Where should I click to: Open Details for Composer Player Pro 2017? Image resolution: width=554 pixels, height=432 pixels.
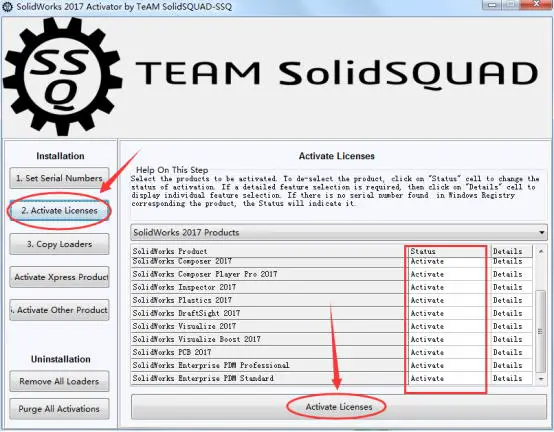point(511,274)
